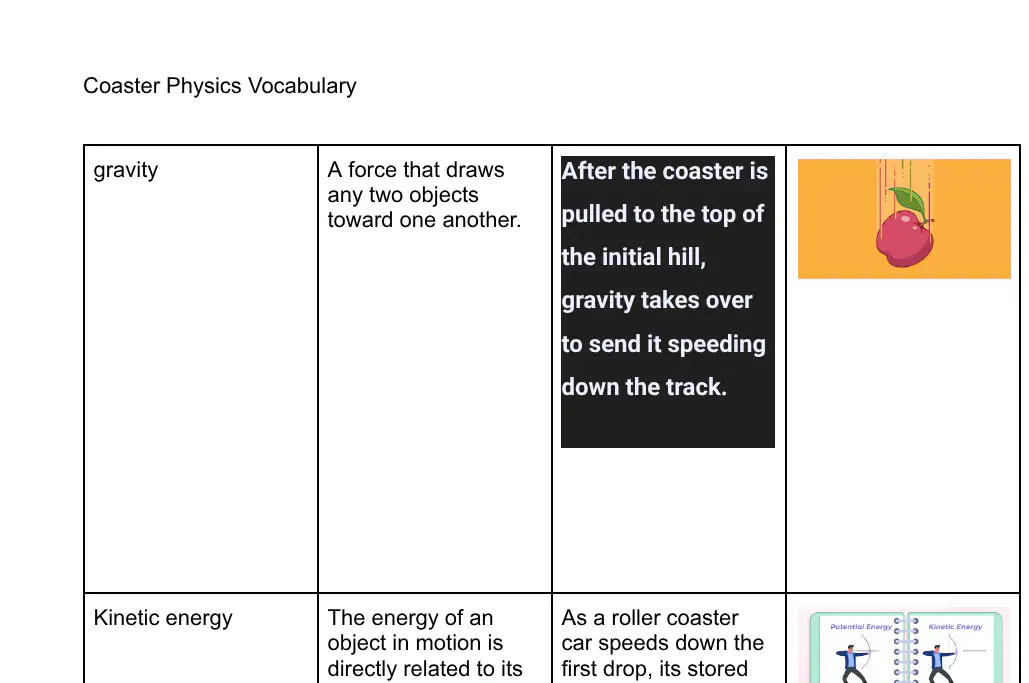Click the falling apple image
The image size is (1029, 683).
coord(904,218)
